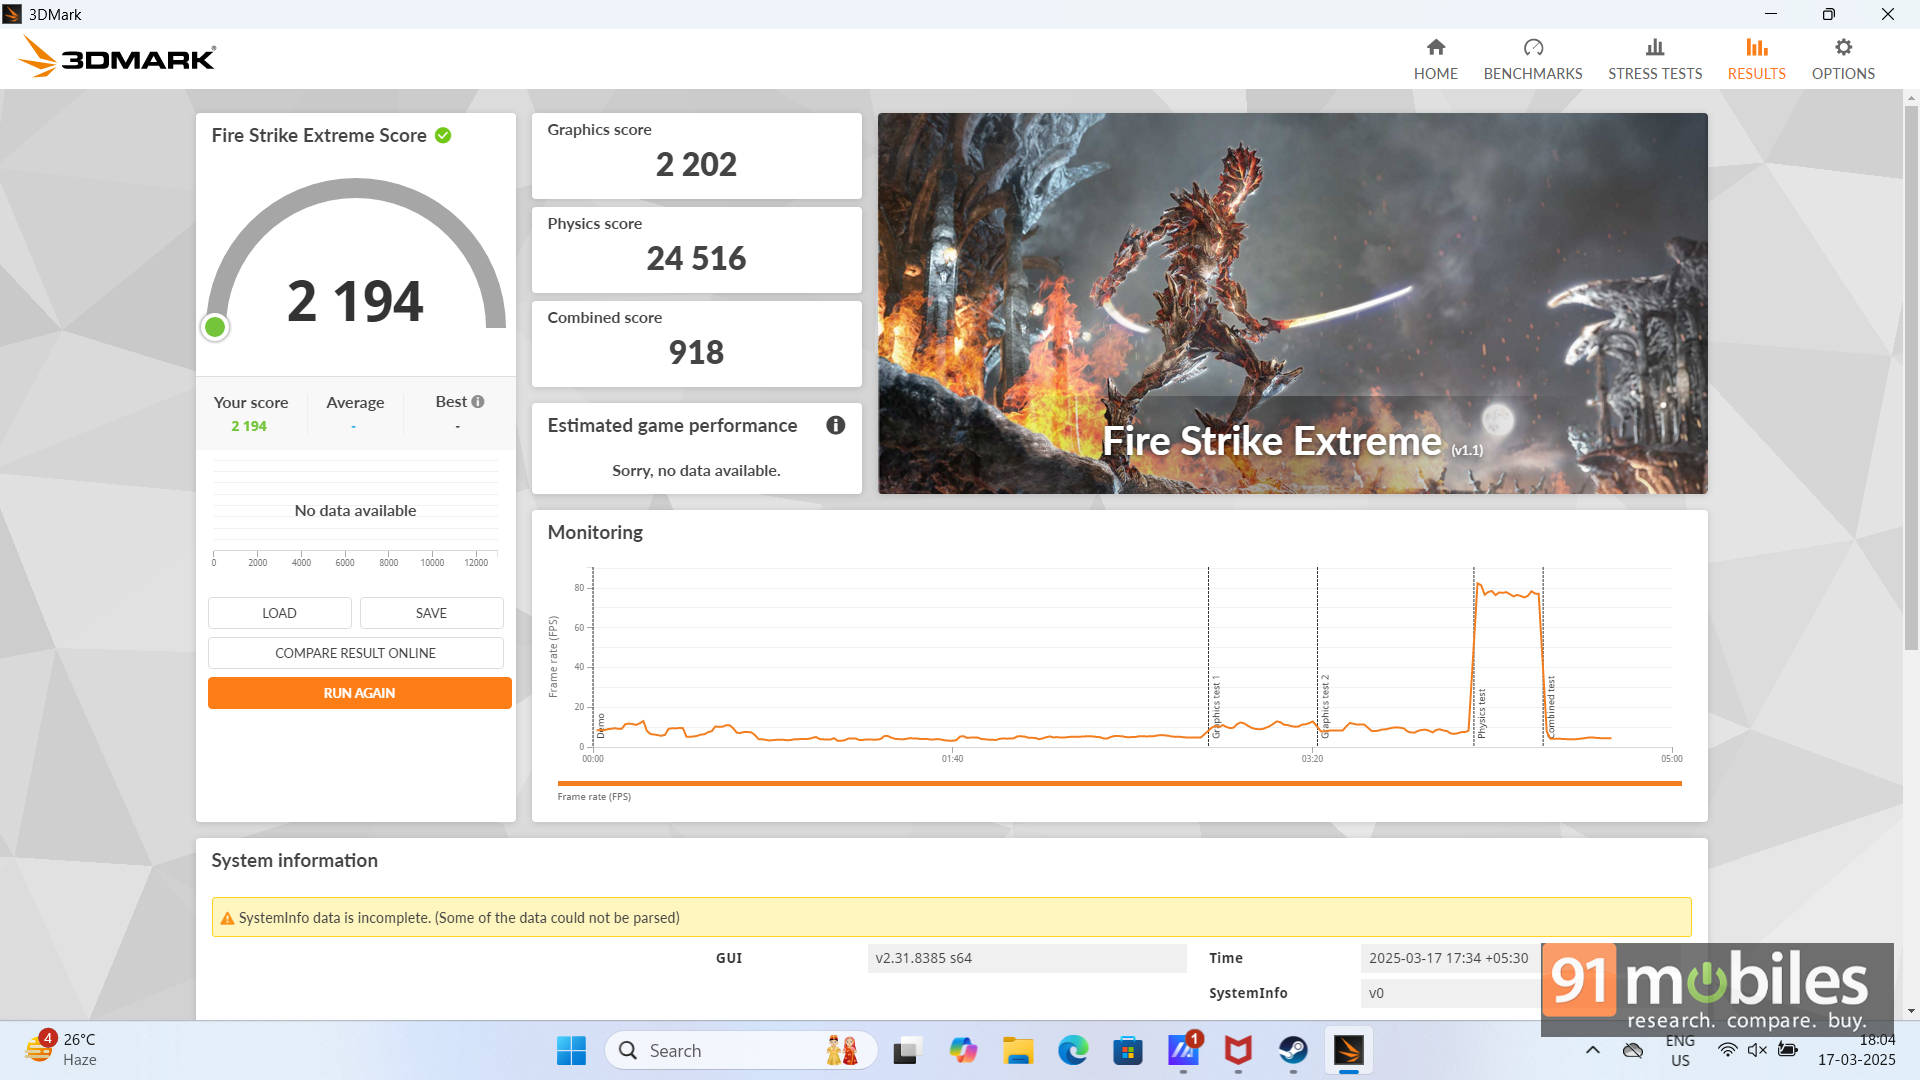
Task: Click the green score dot on the gauge
Action: [215, 327]
